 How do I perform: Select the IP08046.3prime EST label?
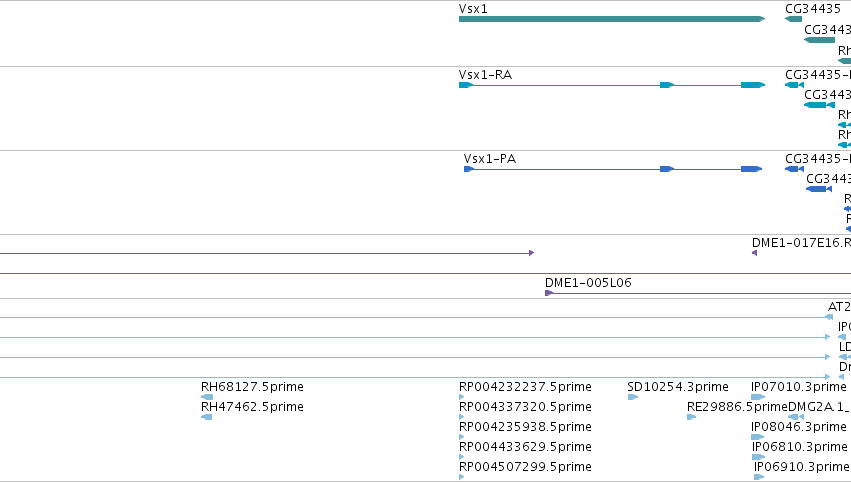799,427
